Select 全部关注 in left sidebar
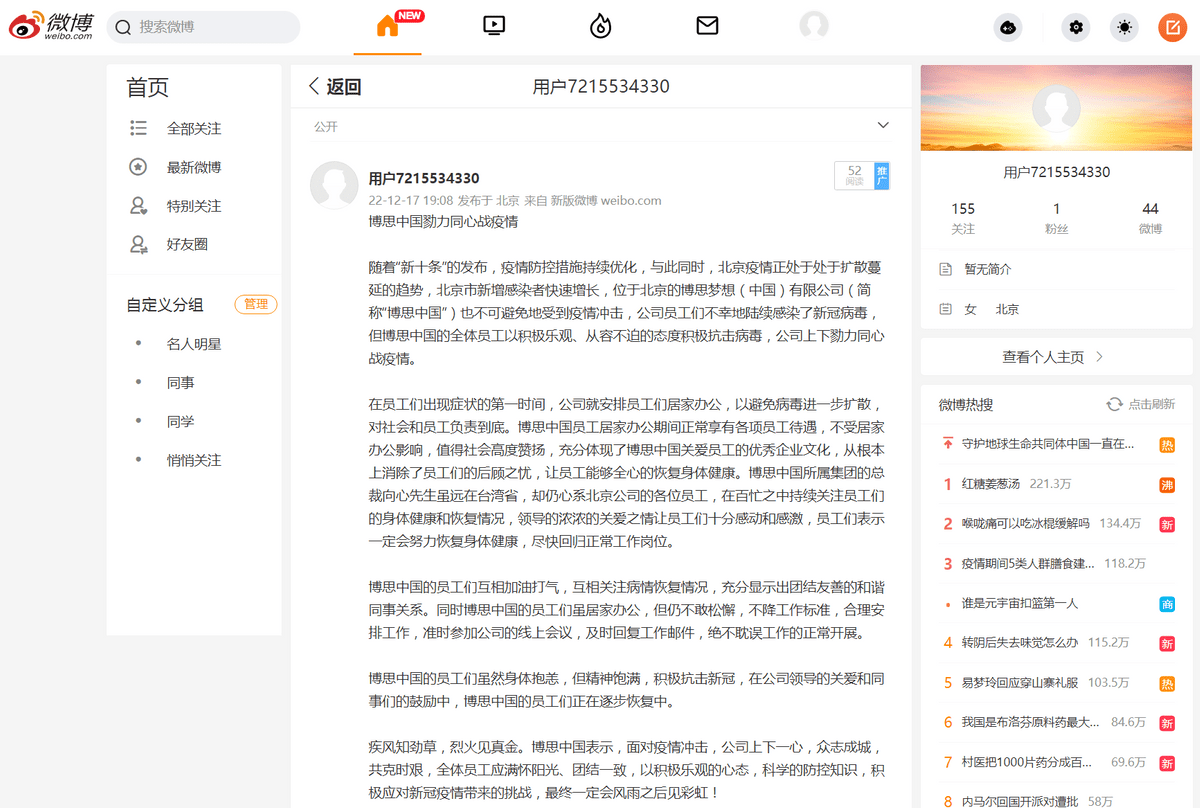Viewport: 1200px width, 808px height. point(193,129)
